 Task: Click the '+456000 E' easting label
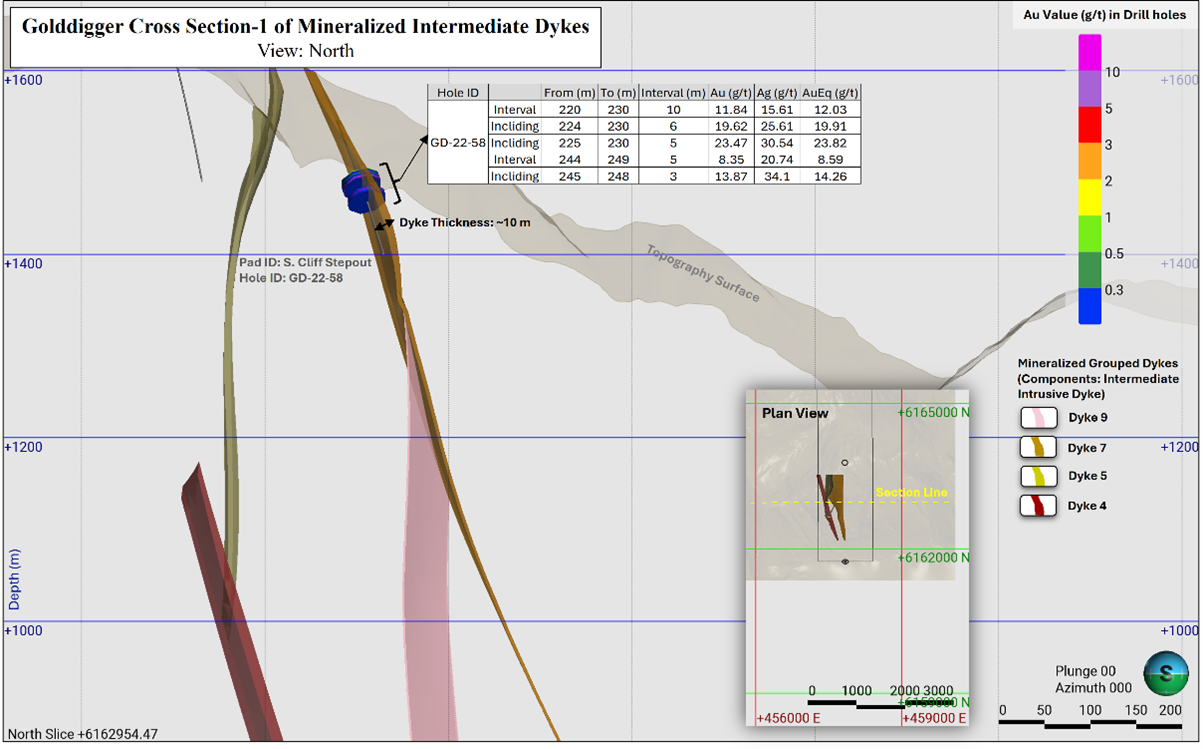click(789, 718)
